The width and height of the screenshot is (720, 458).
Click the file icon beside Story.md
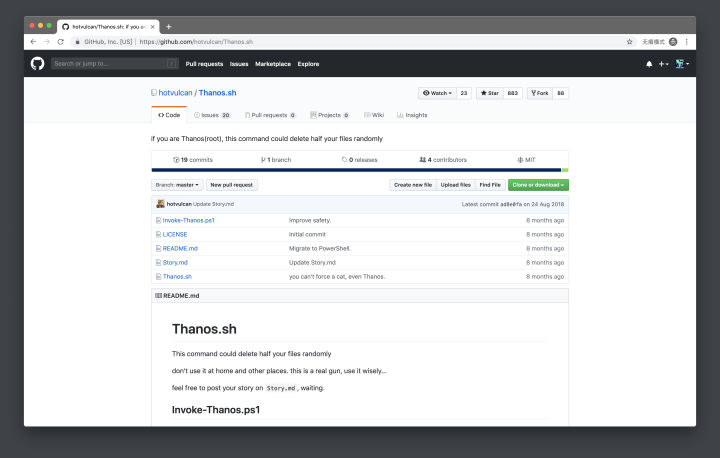tap(158, 263)
